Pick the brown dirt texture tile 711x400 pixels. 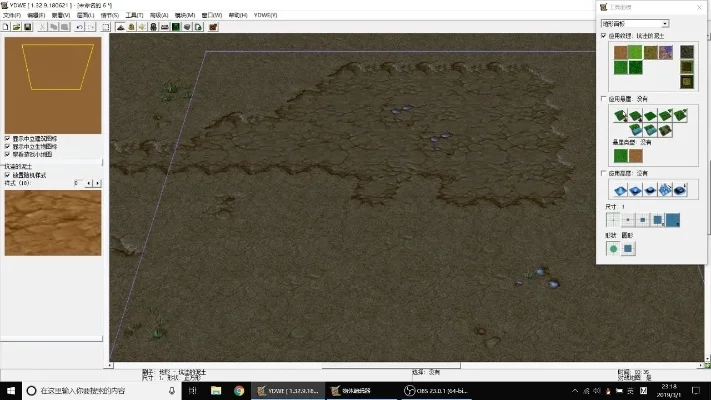point(620,52)
